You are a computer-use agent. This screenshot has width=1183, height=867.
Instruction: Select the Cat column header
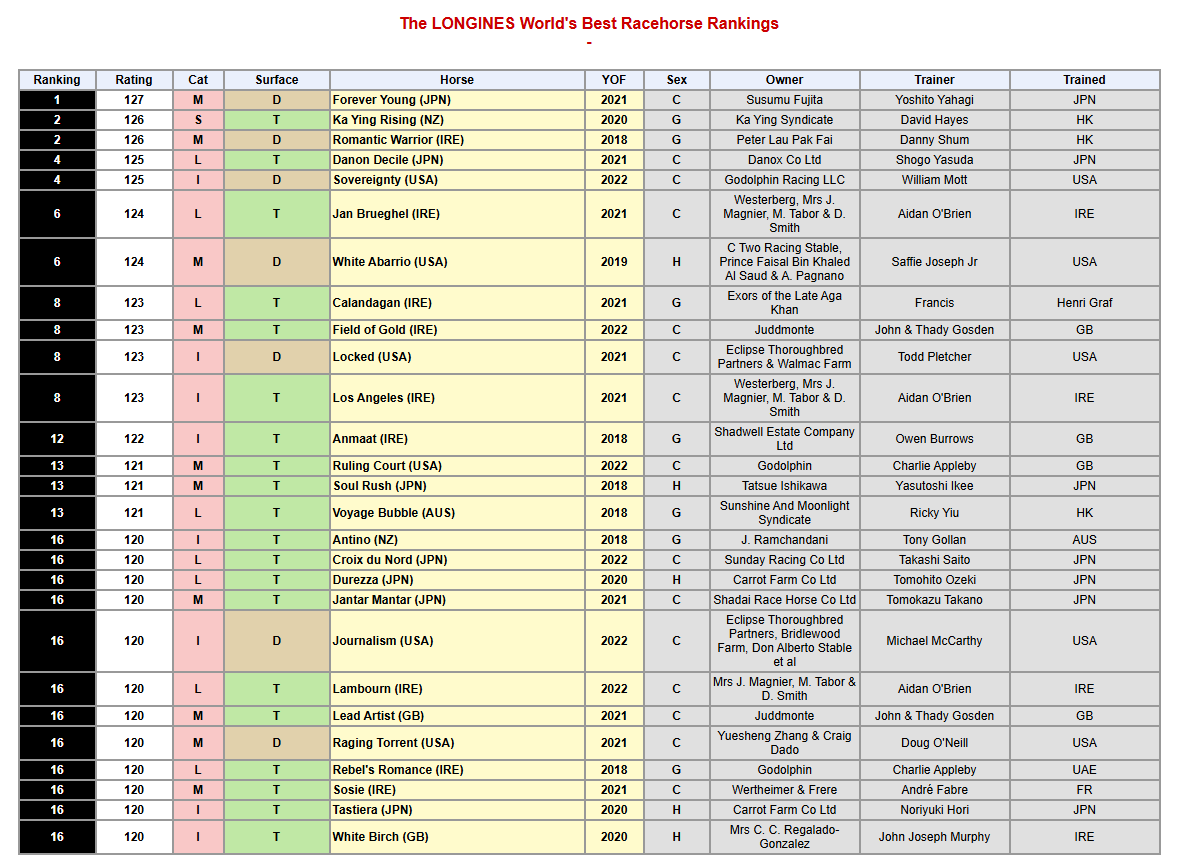198,80
